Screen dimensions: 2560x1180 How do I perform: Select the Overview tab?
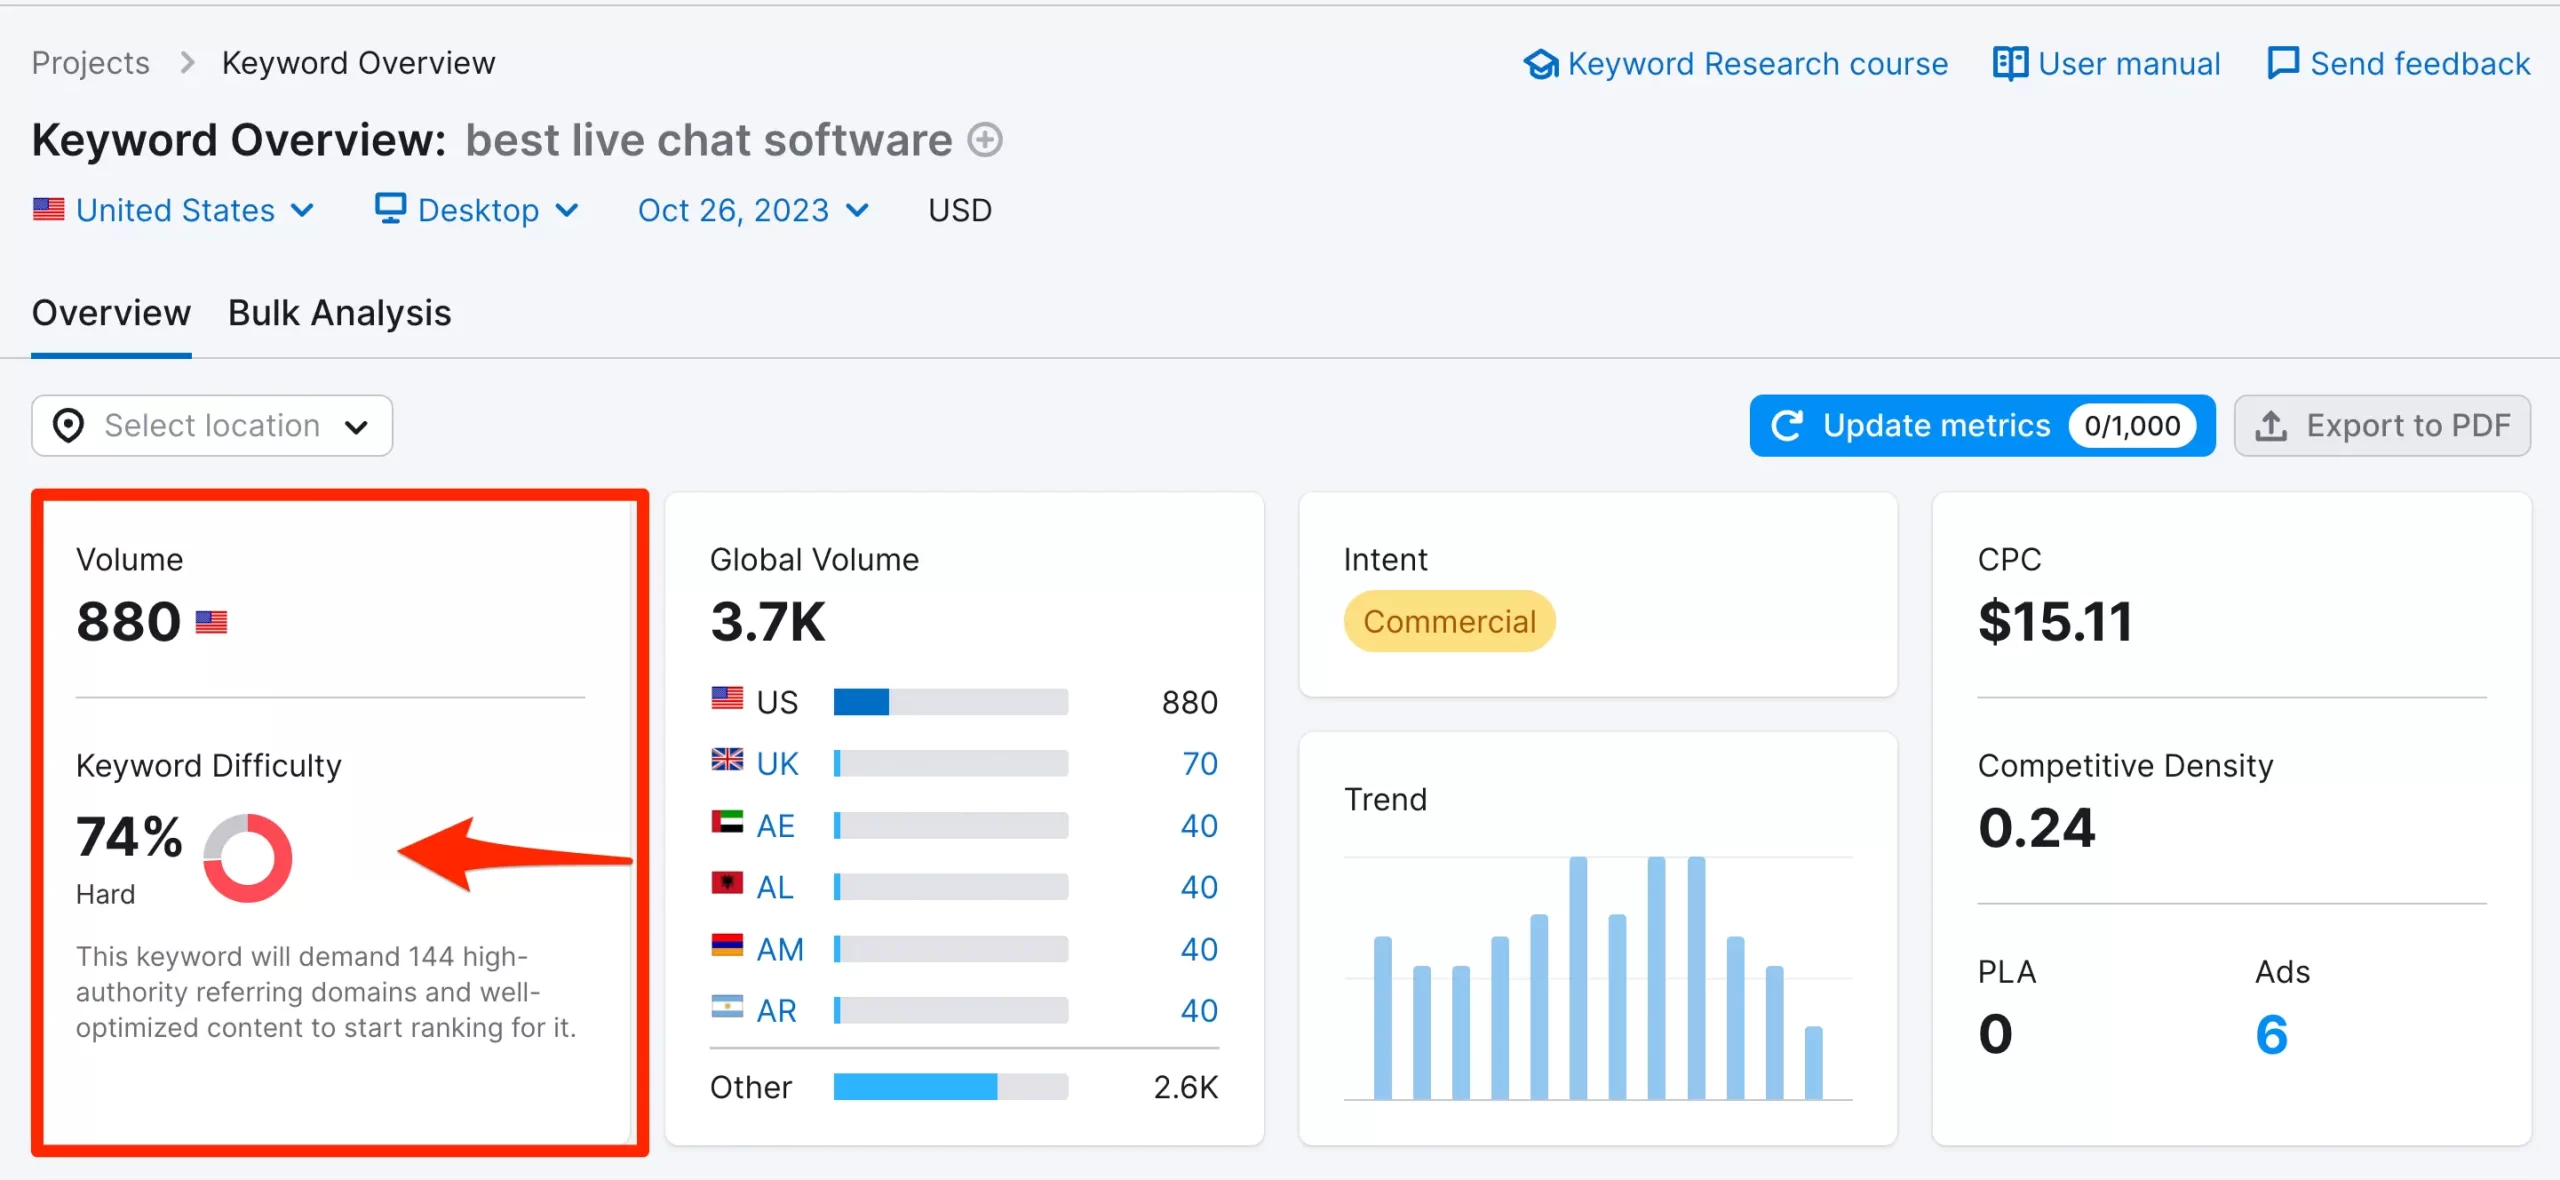point(111,313)
